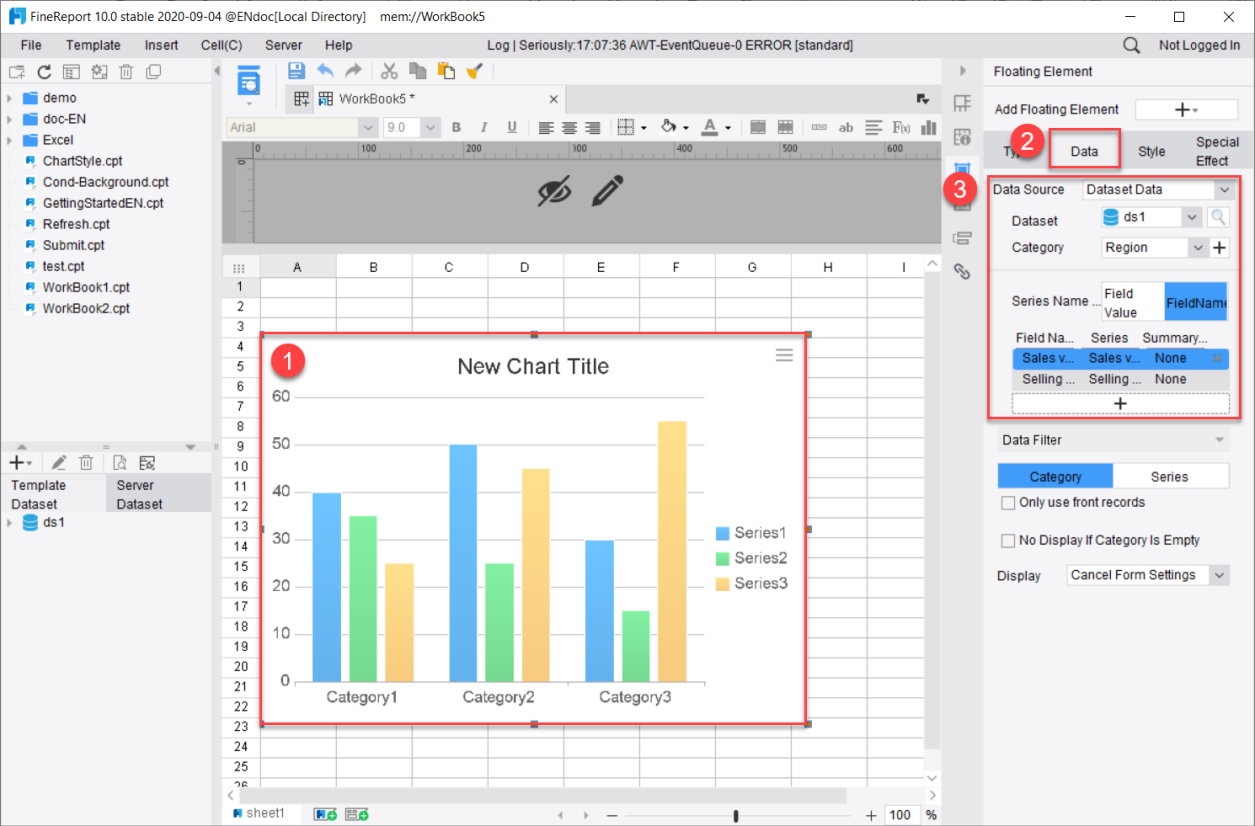The image size is (1255, 826).
Task: Open the Dataset ds1 dropdown
Action: click(x=1191, y=217)
